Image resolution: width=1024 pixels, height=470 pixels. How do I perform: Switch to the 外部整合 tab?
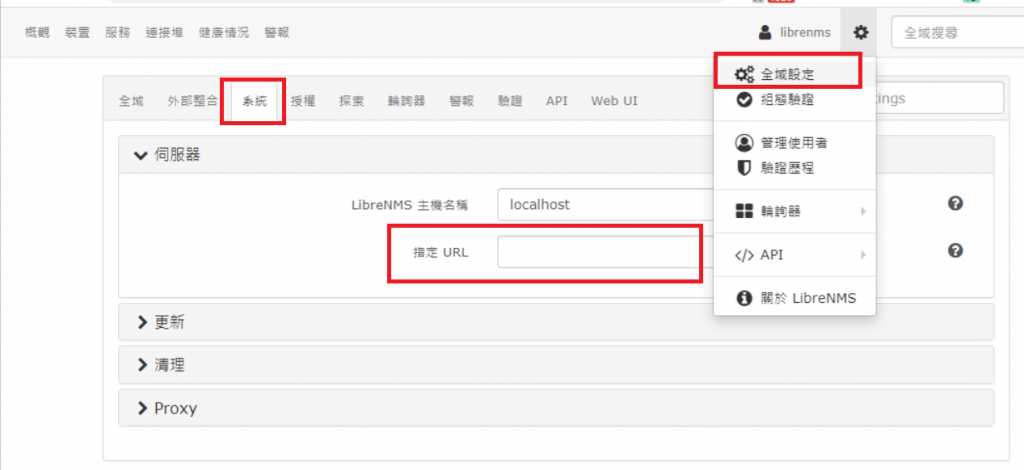point(192,101)
